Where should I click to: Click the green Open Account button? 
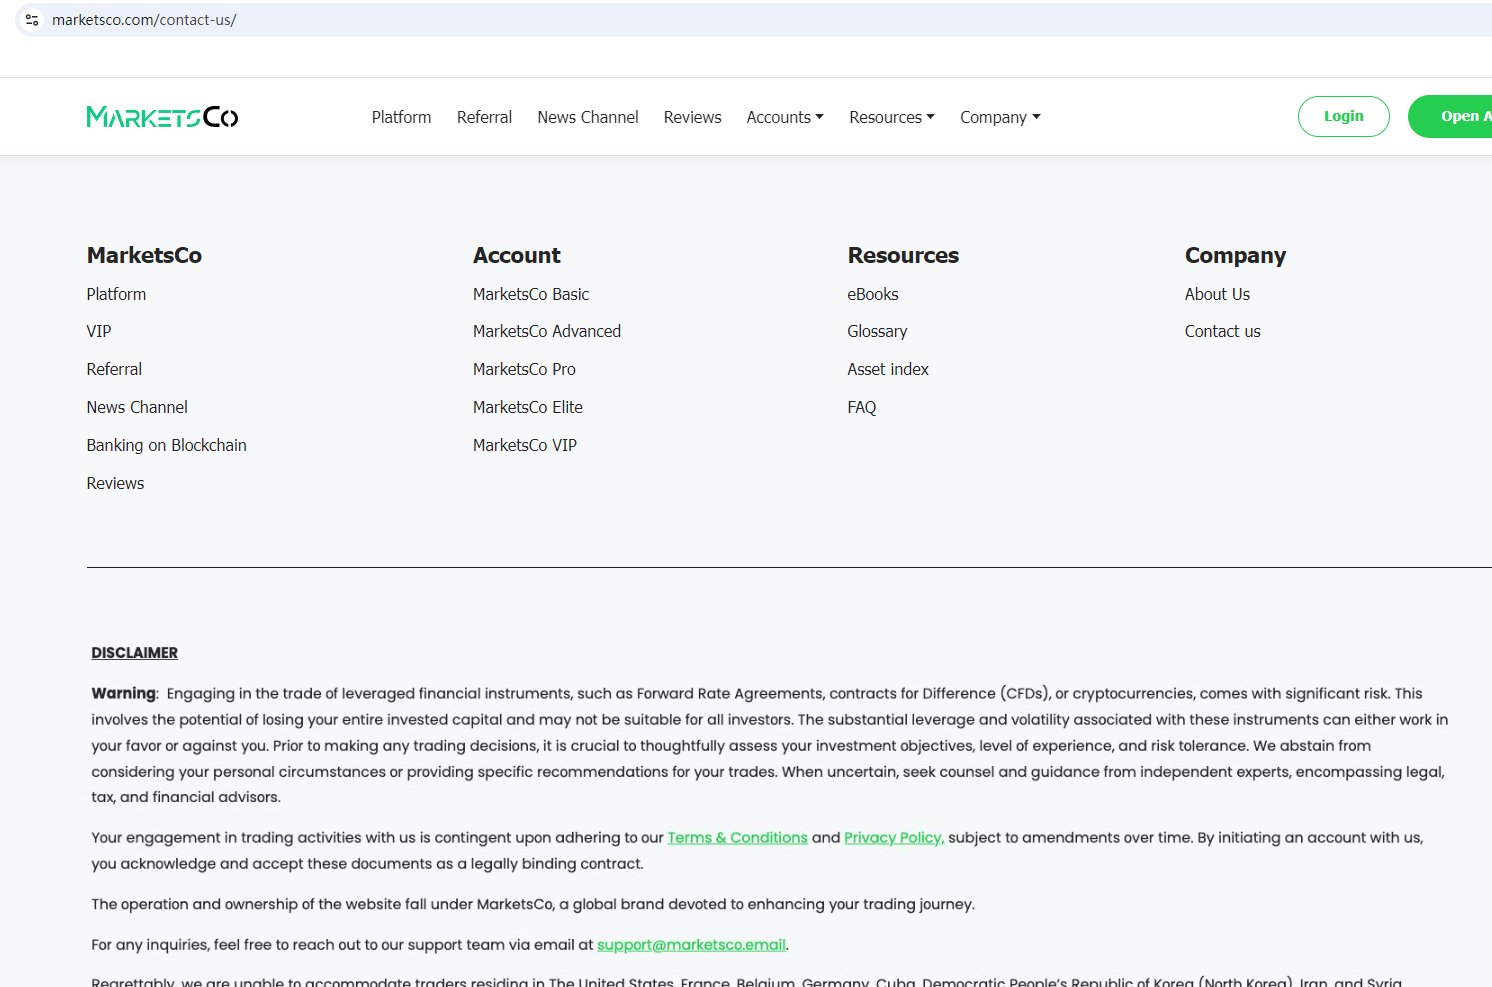1454,117
